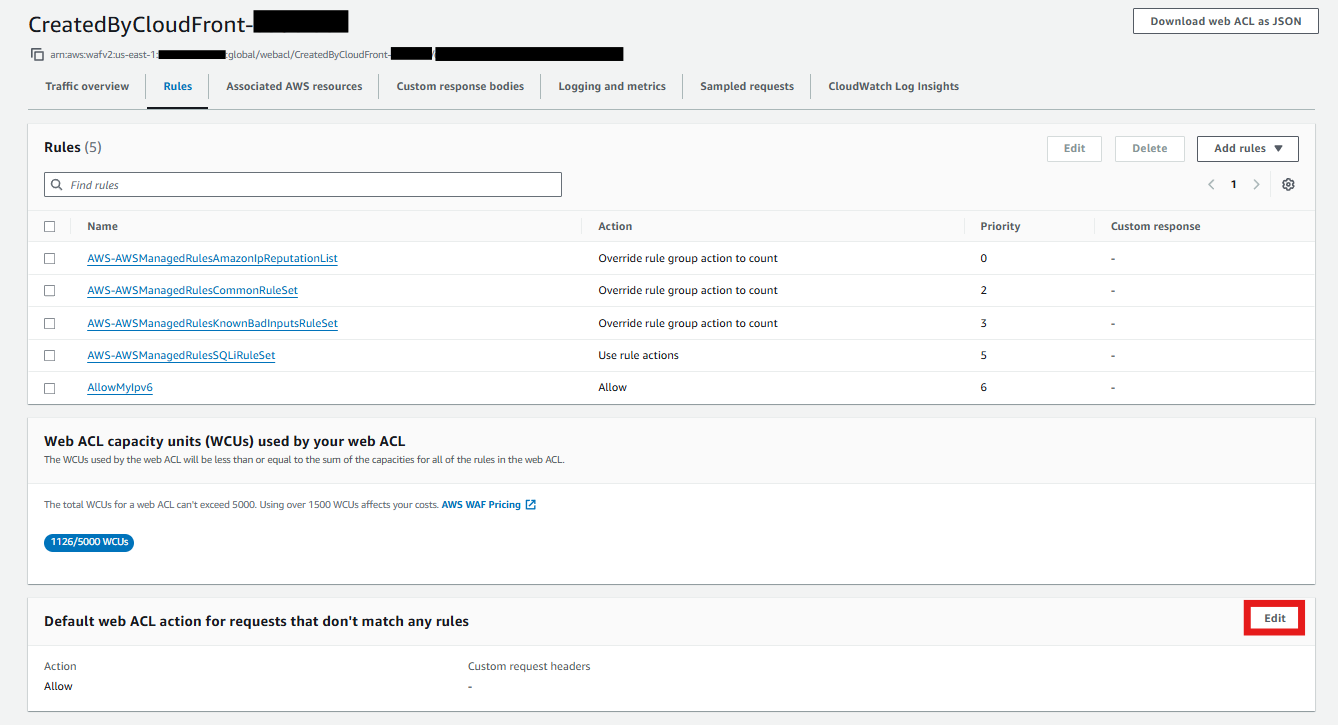Click the Priority column header
The image size is (1338, 725).
pos(1000,226)
